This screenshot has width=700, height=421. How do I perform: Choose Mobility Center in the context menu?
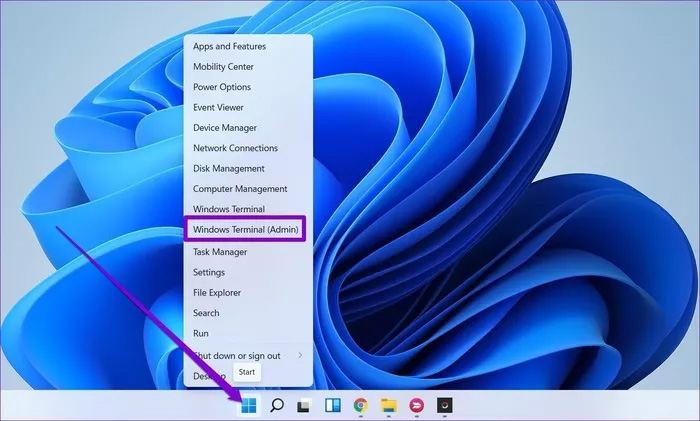(x=224, y=67)
